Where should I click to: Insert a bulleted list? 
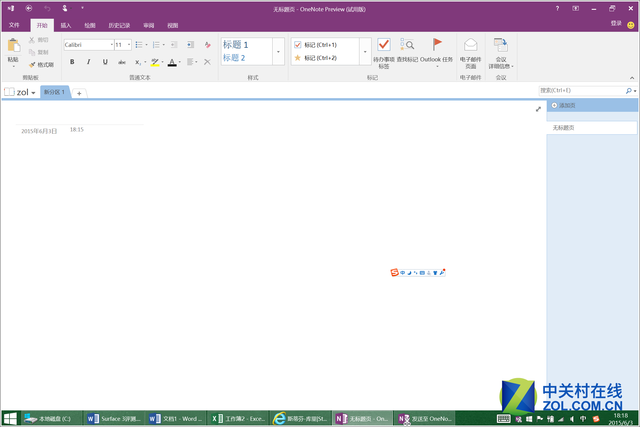(139, 44)
